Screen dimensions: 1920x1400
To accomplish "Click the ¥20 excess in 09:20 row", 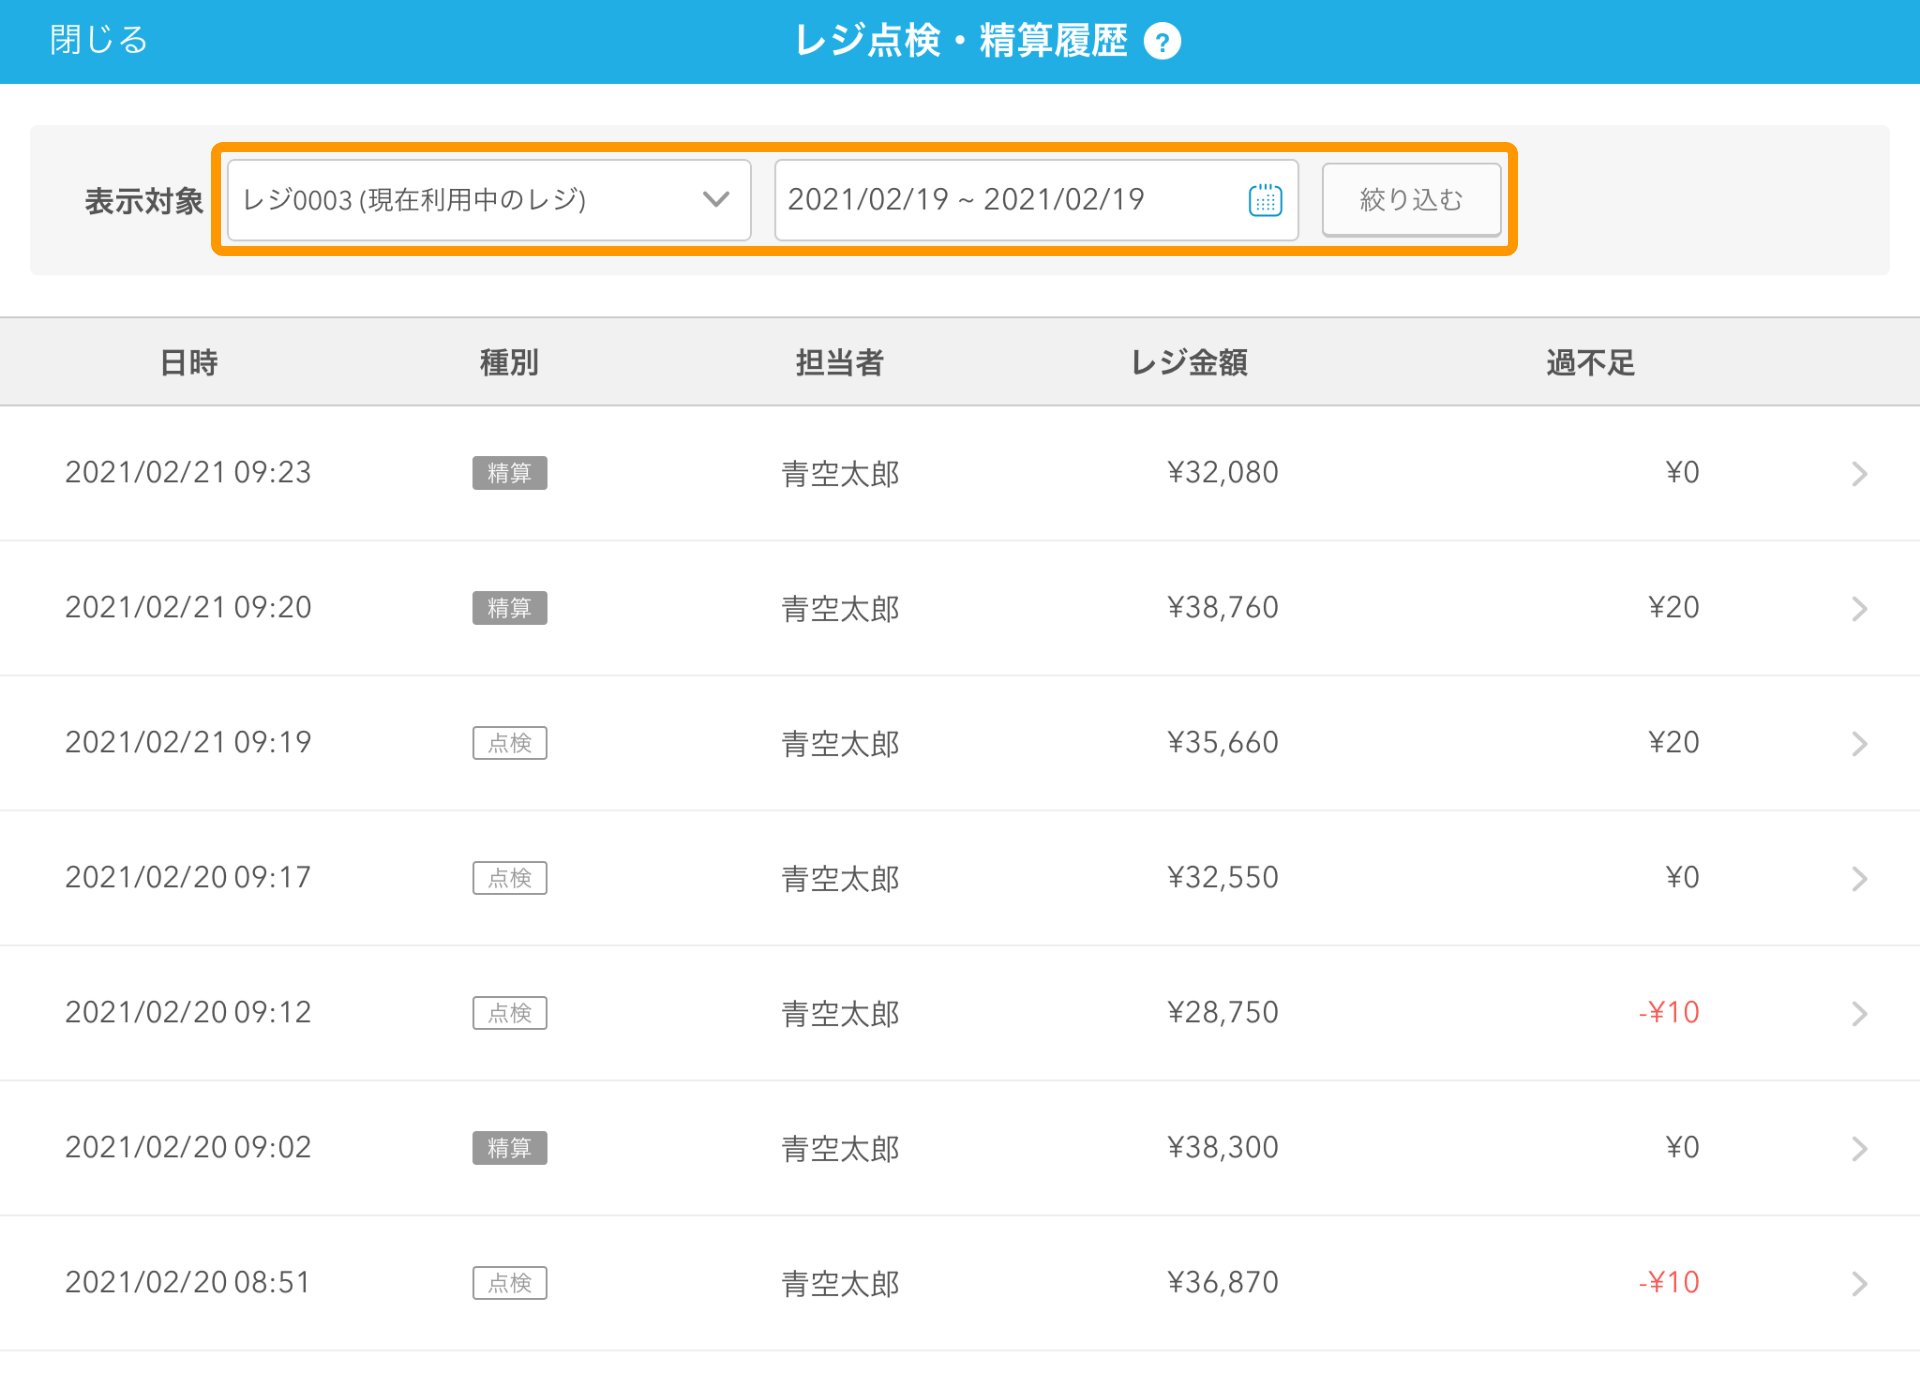I will 1674,607.
